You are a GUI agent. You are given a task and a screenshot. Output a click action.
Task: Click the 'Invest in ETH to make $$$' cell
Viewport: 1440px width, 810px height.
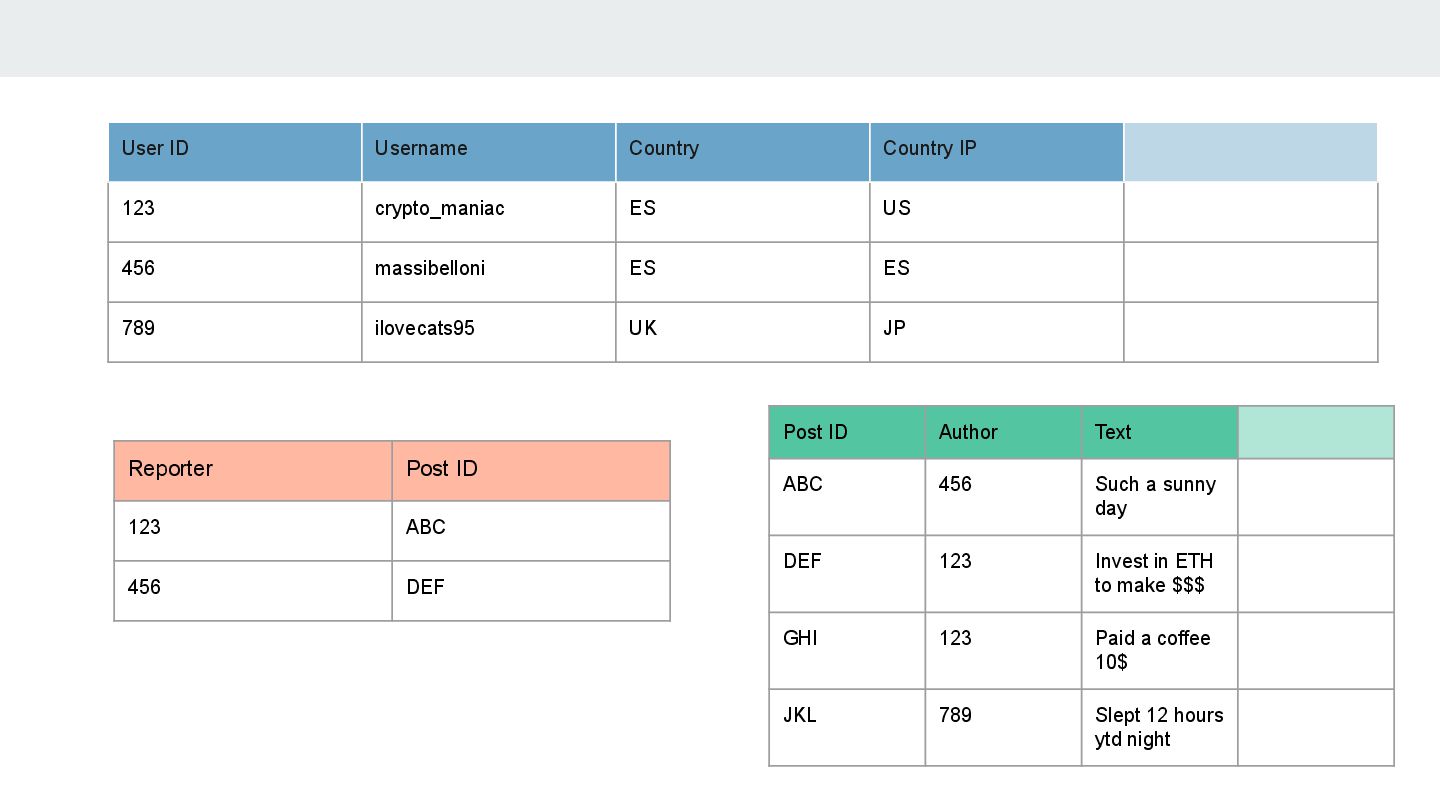click(x=1159, y=574)
